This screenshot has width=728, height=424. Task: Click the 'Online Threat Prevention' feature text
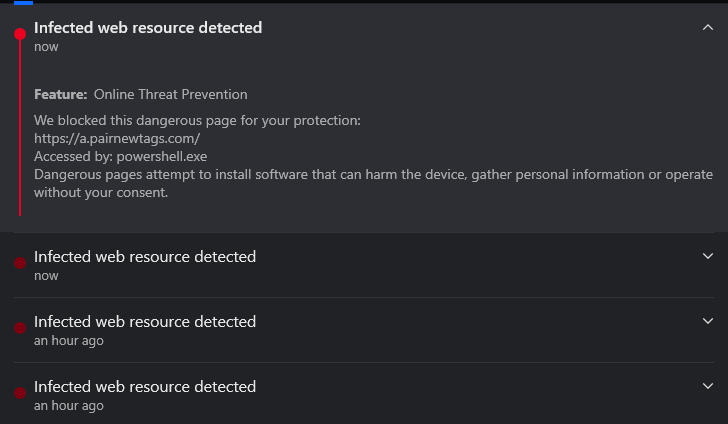tap(170, 94)
